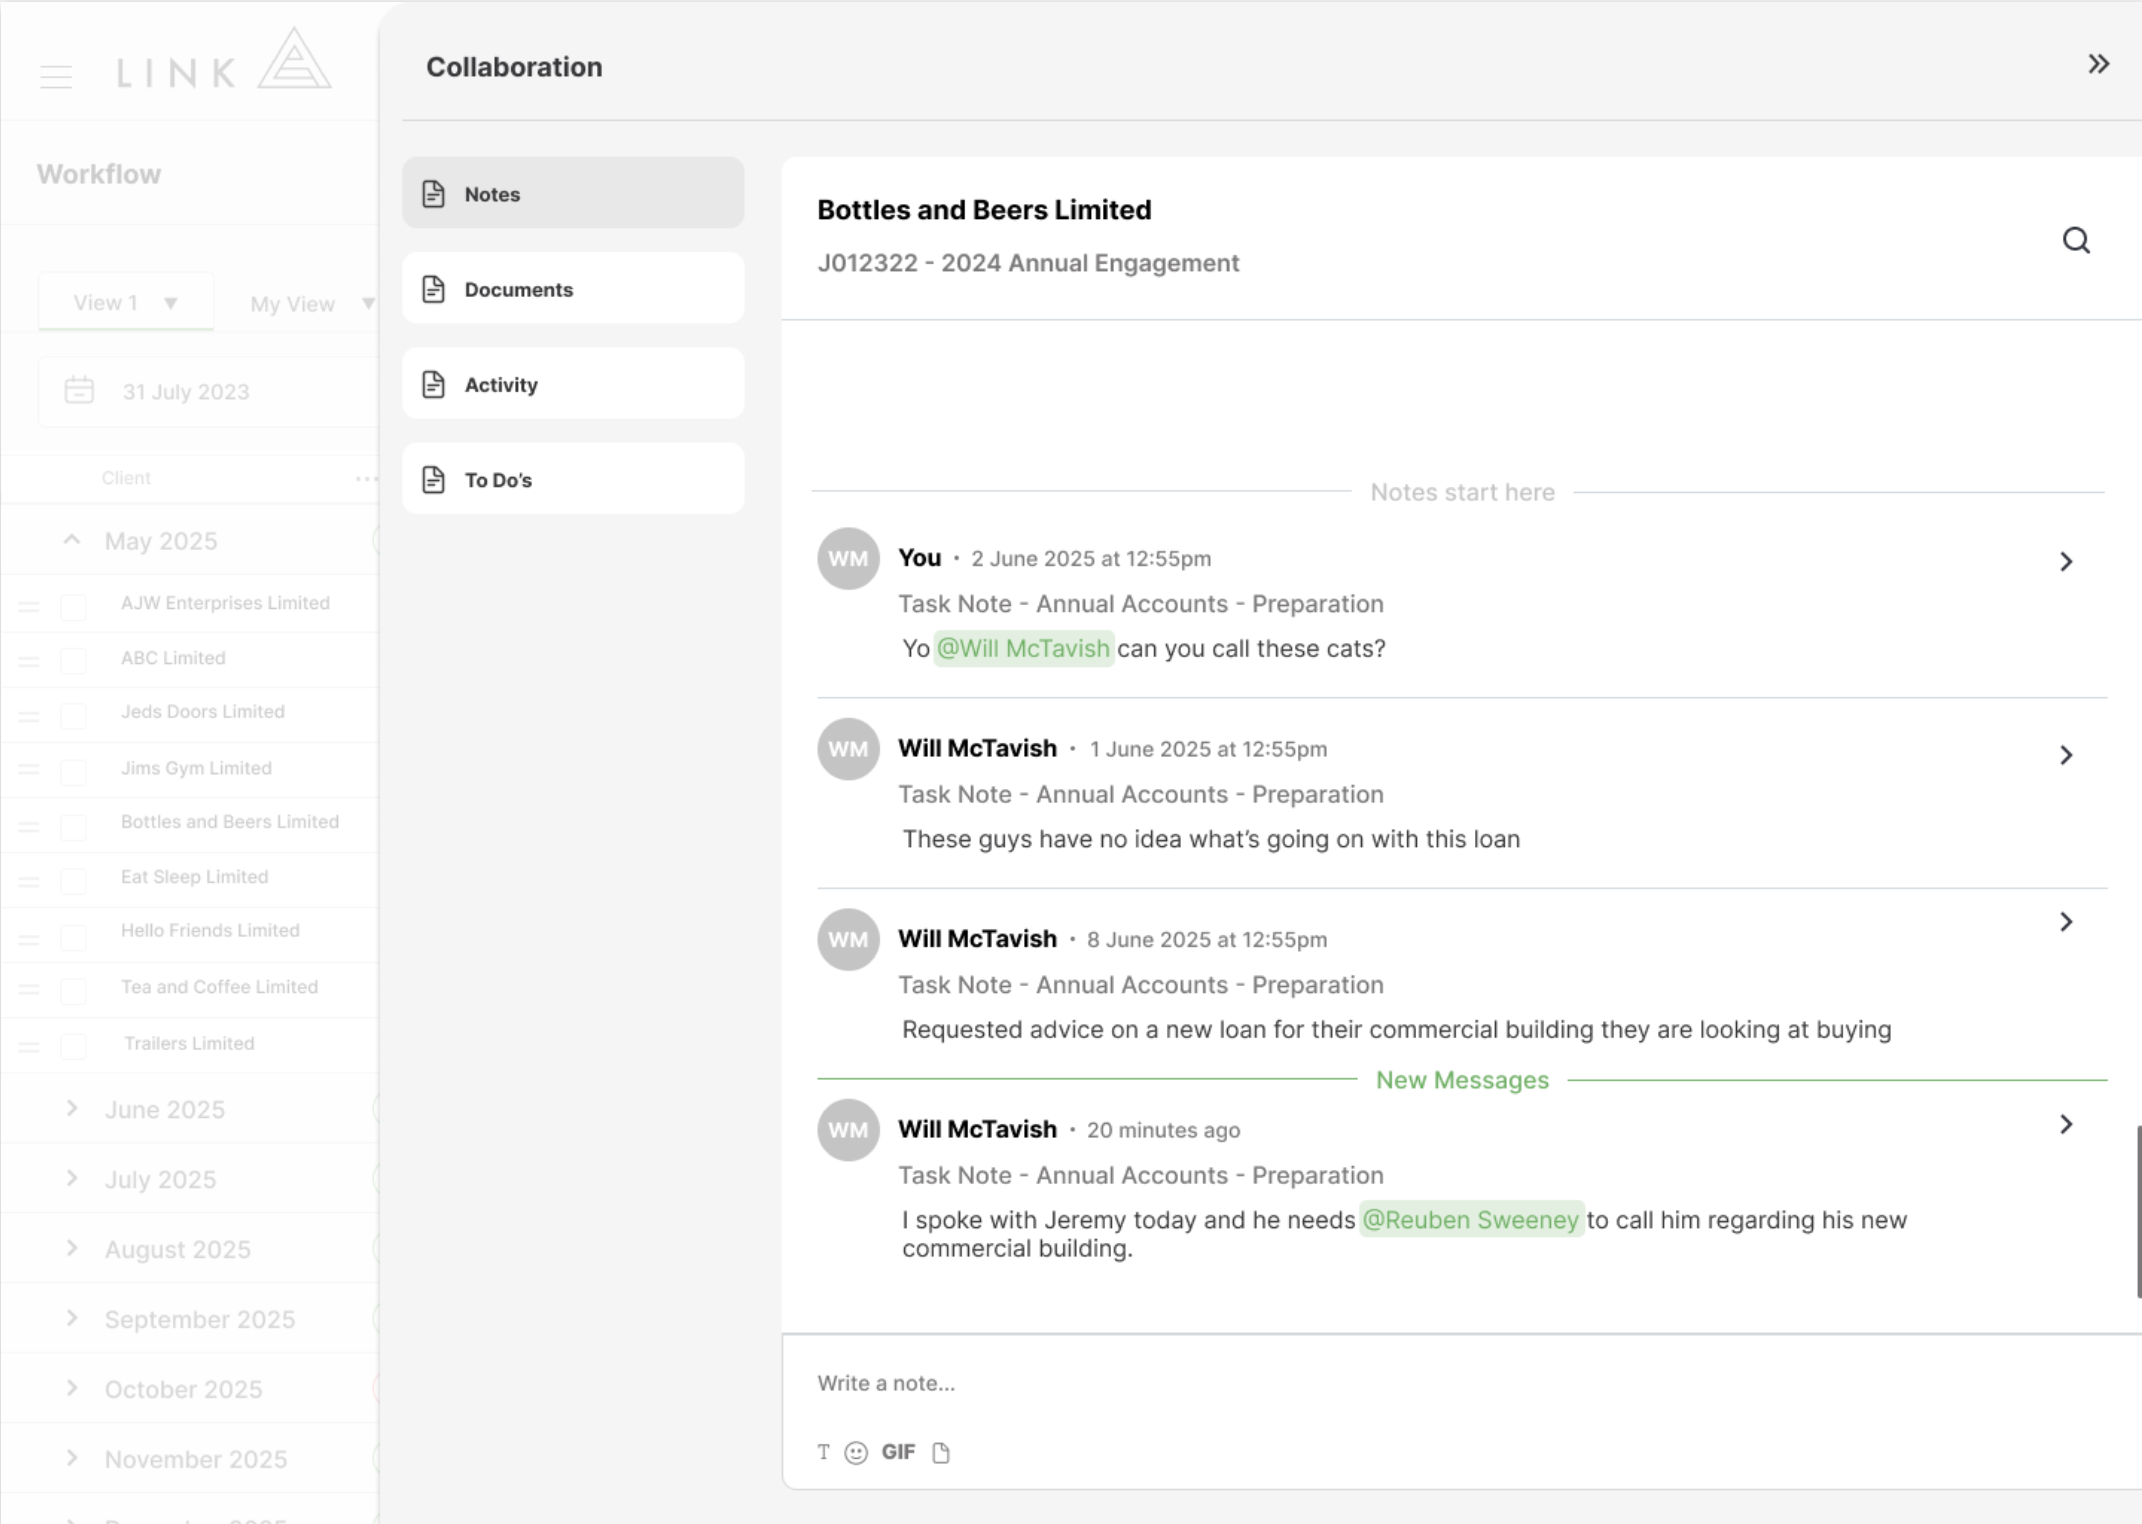The image size is (2142, 1524).
Task: Click the WM avatar on the 8 June note
Action: (848, 939)
